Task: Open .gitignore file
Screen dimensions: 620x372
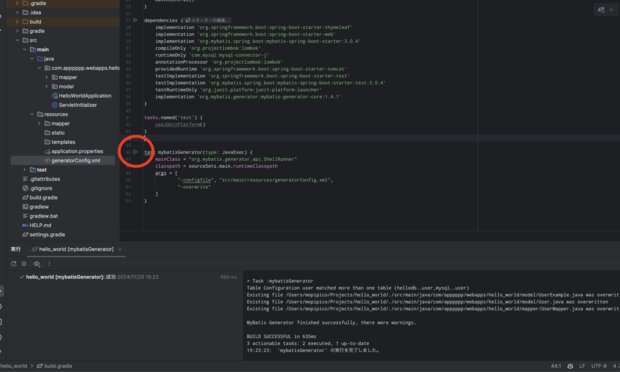Action: [37, 189]
